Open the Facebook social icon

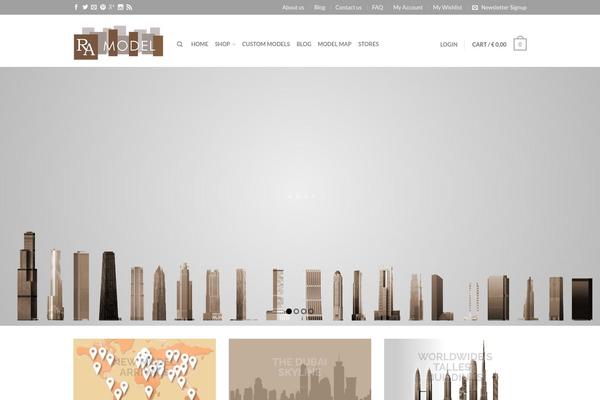click(x=76, y=7)
